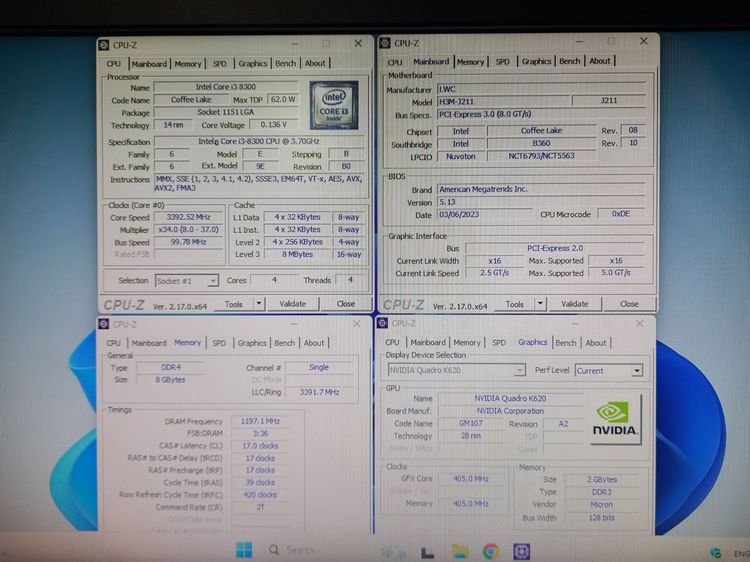Minimize the Mainboard CPU-Z window
Image resolution: width=750 pixels, height=562 pixels.
click(x=580, y=42)
